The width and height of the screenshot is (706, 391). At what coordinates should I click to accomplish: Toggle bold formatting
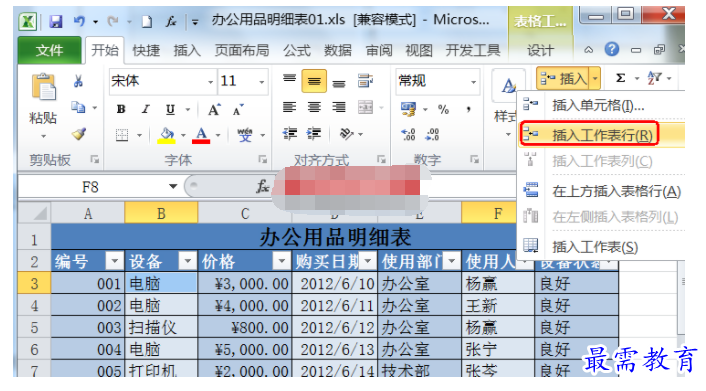pyautogui.click(x=121, y=109)
